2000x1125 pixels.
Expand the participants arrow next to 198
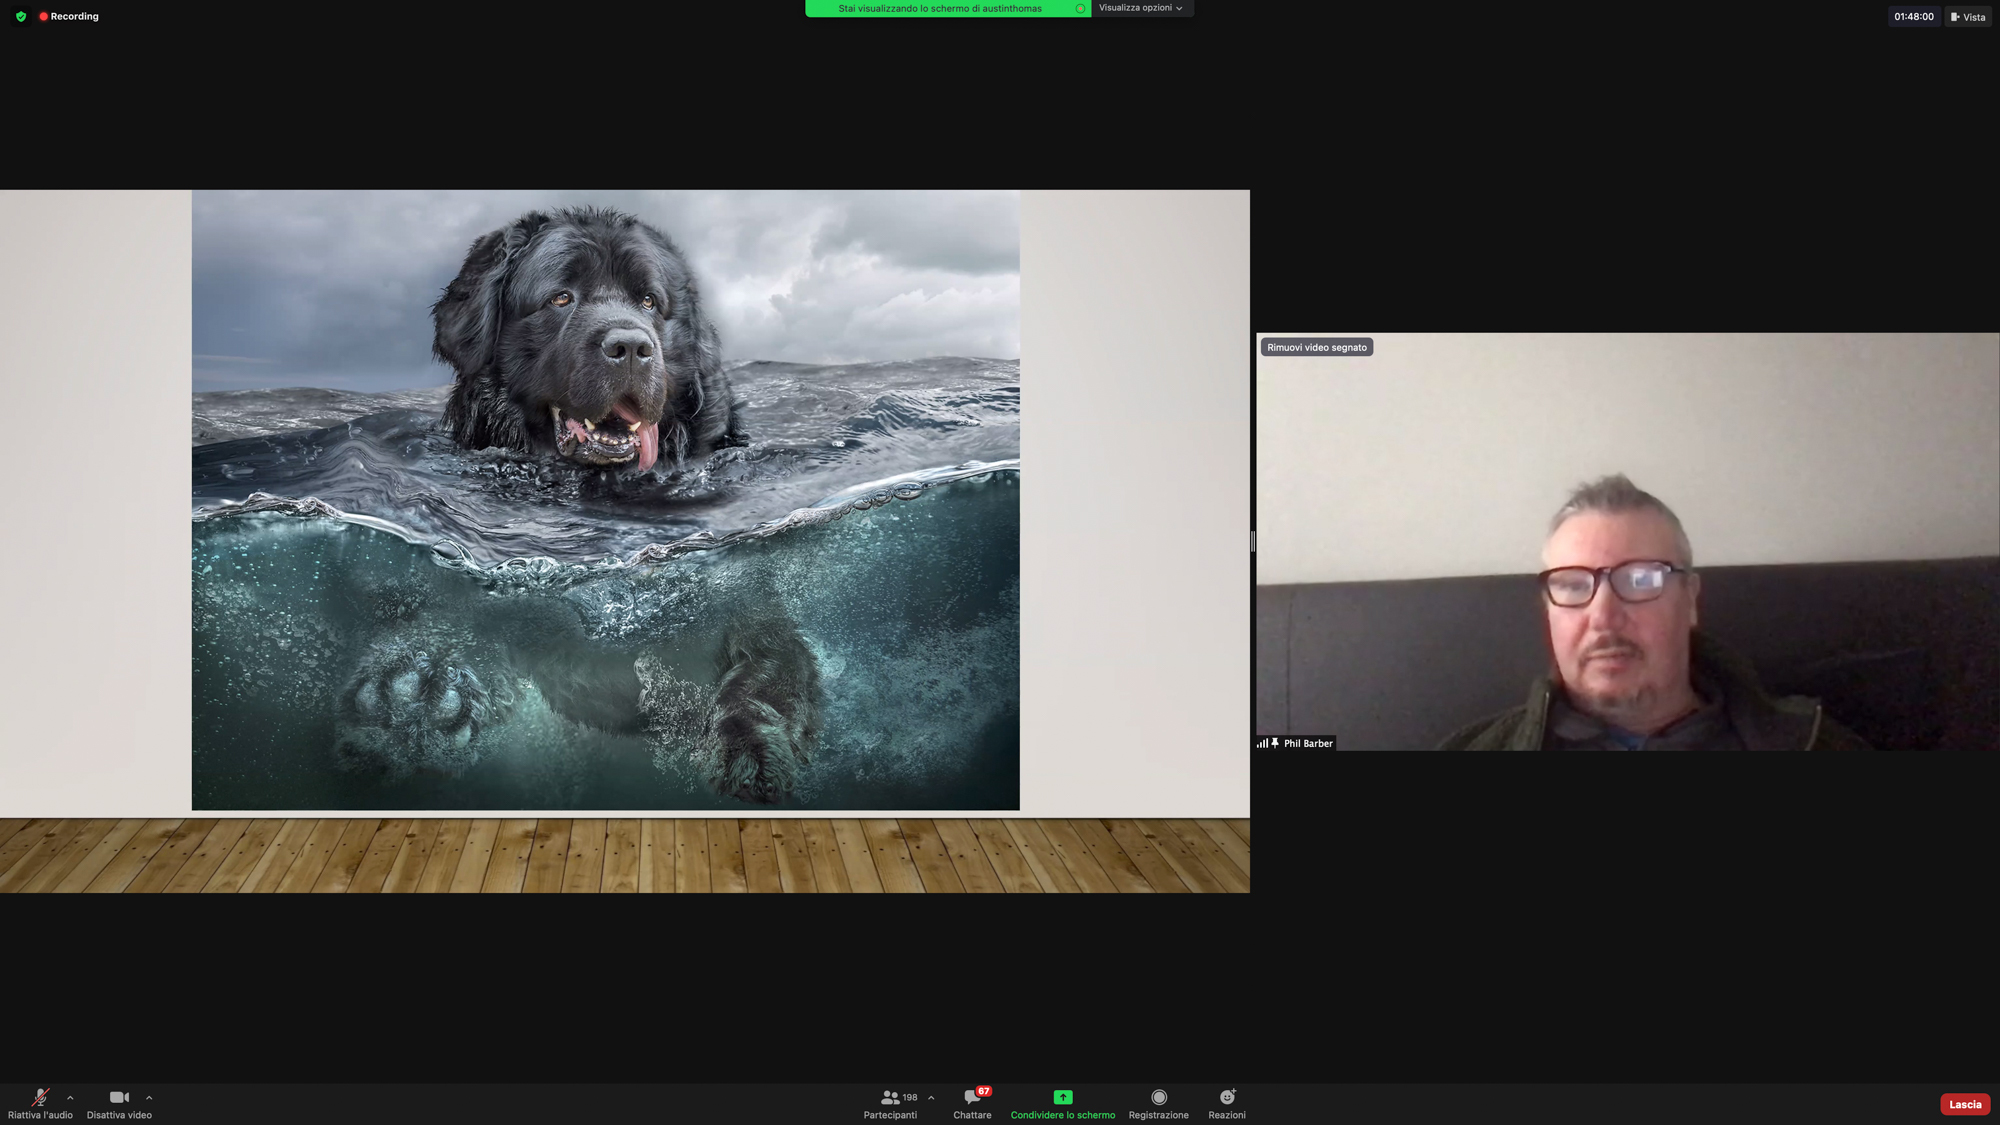pyautogui.click(x=931, y=1097)
